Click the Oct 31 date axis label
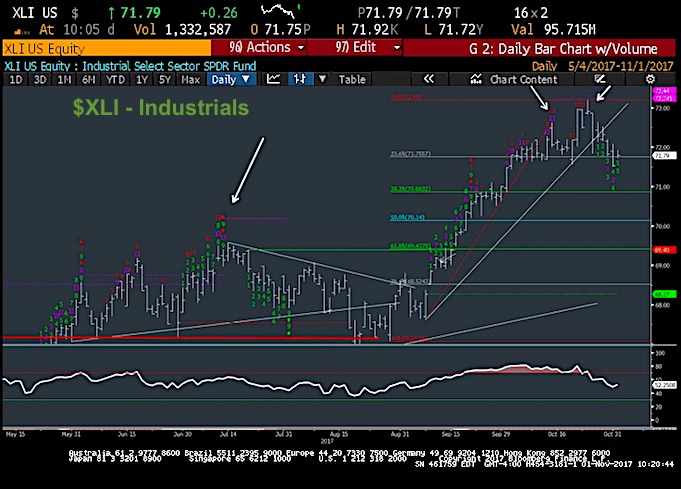 [612, 434]
